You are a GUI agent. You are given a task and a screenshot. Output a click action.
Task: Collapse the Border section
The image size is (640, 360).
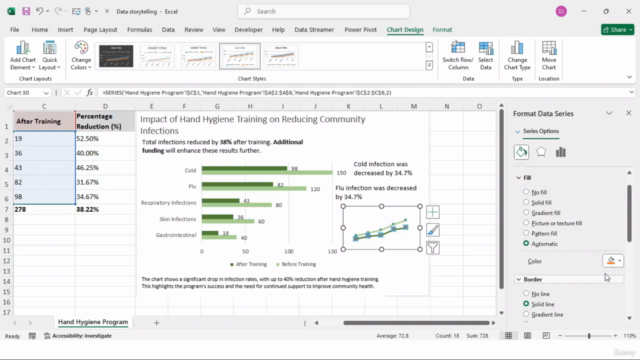[519, 279]
